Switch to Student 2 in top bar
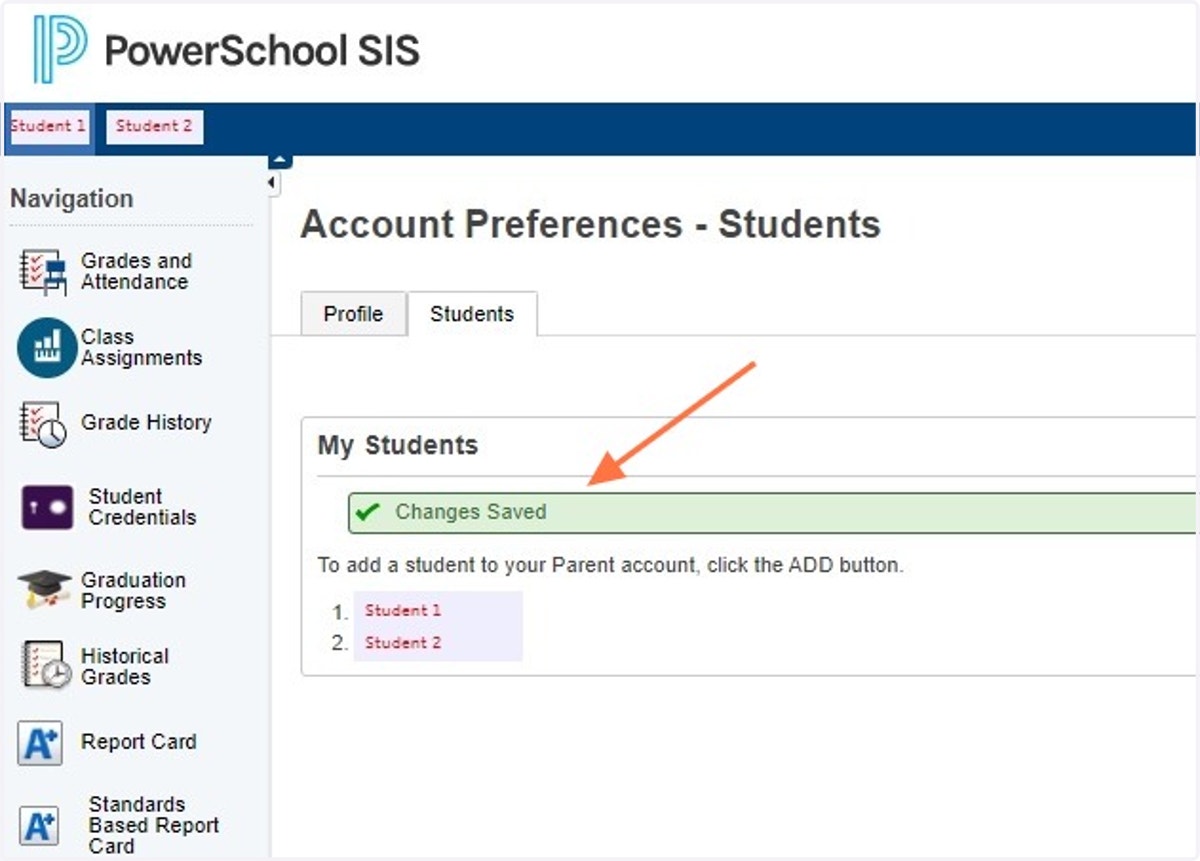 pos(154,126)
